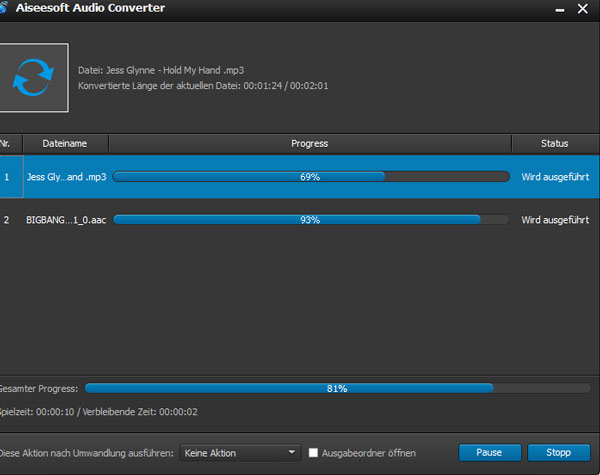Viewport: 600px width, 475px height.
Task: Click the 81% overall progress bar
Action: click(337, 387)
